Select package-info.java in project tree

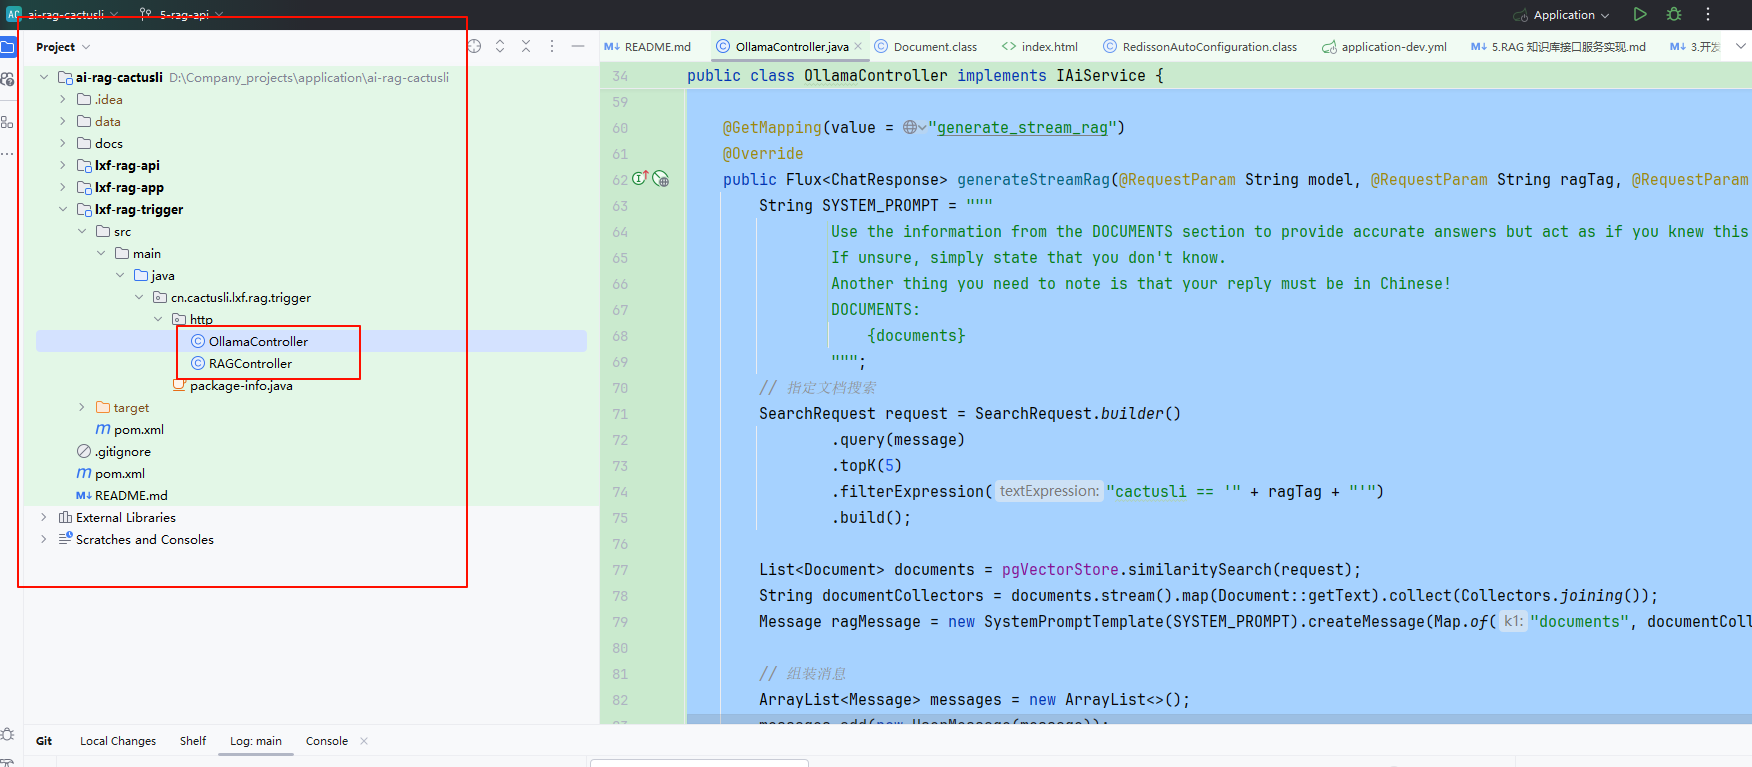[241, 385]
